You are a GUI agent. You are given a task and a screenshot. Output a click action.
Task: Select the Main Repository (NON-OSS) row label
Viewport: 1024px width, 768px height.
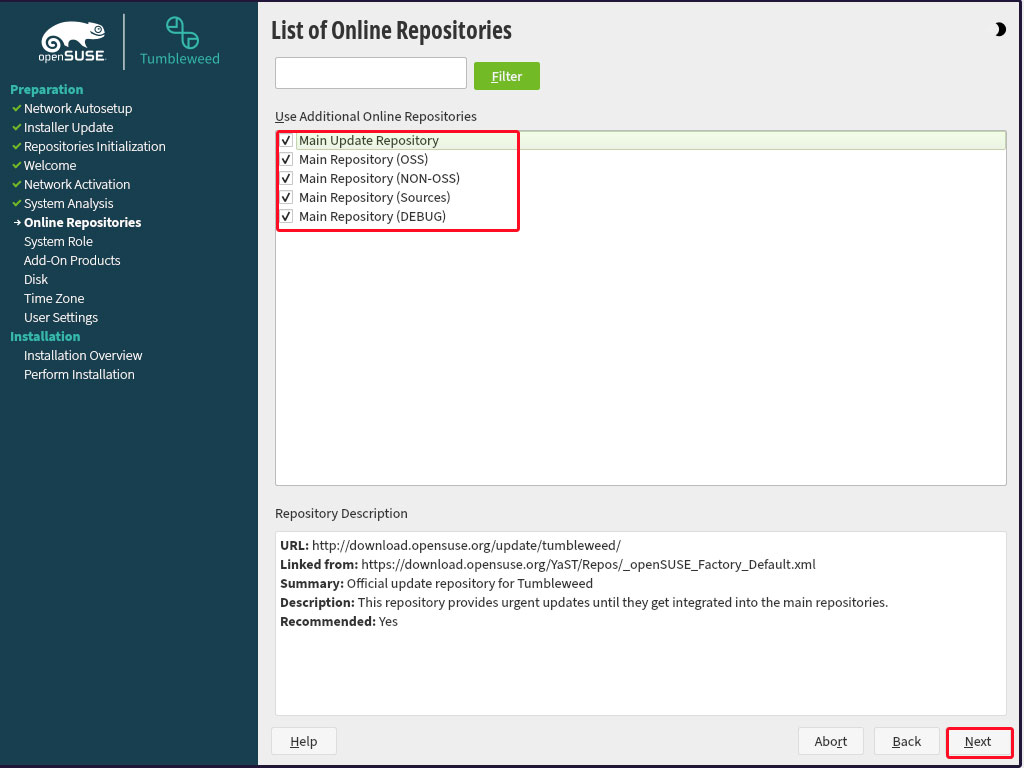click(x=379, y=178)
